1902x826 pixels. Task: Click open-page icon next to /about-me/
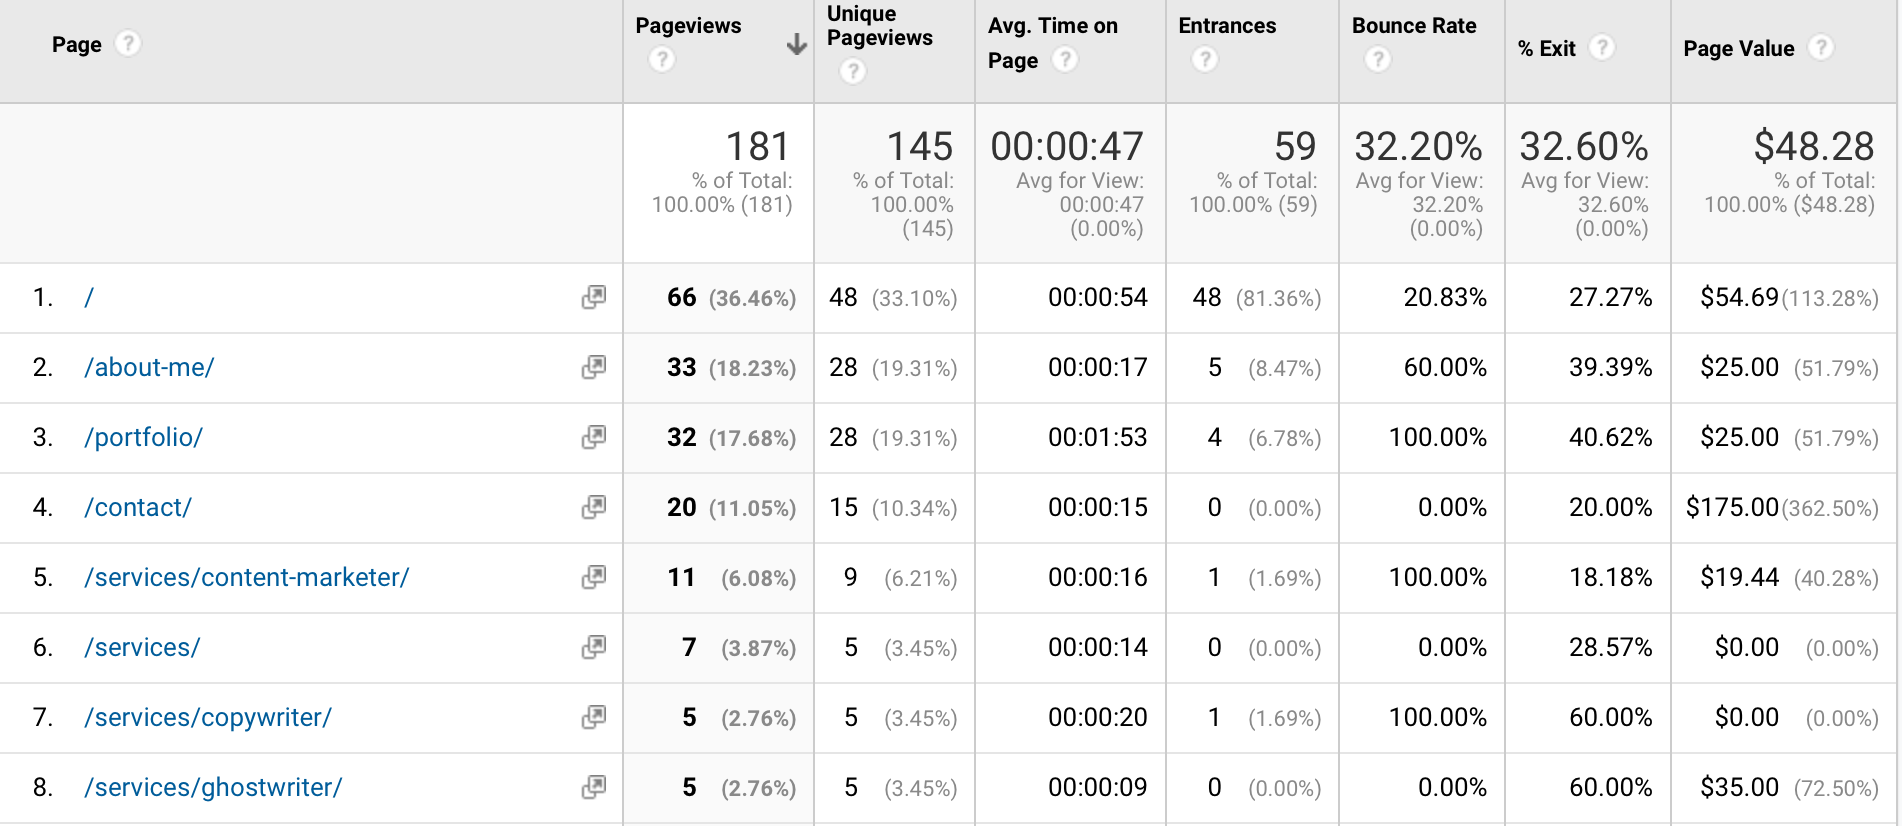pyautogui.click(x=593, y=367)
